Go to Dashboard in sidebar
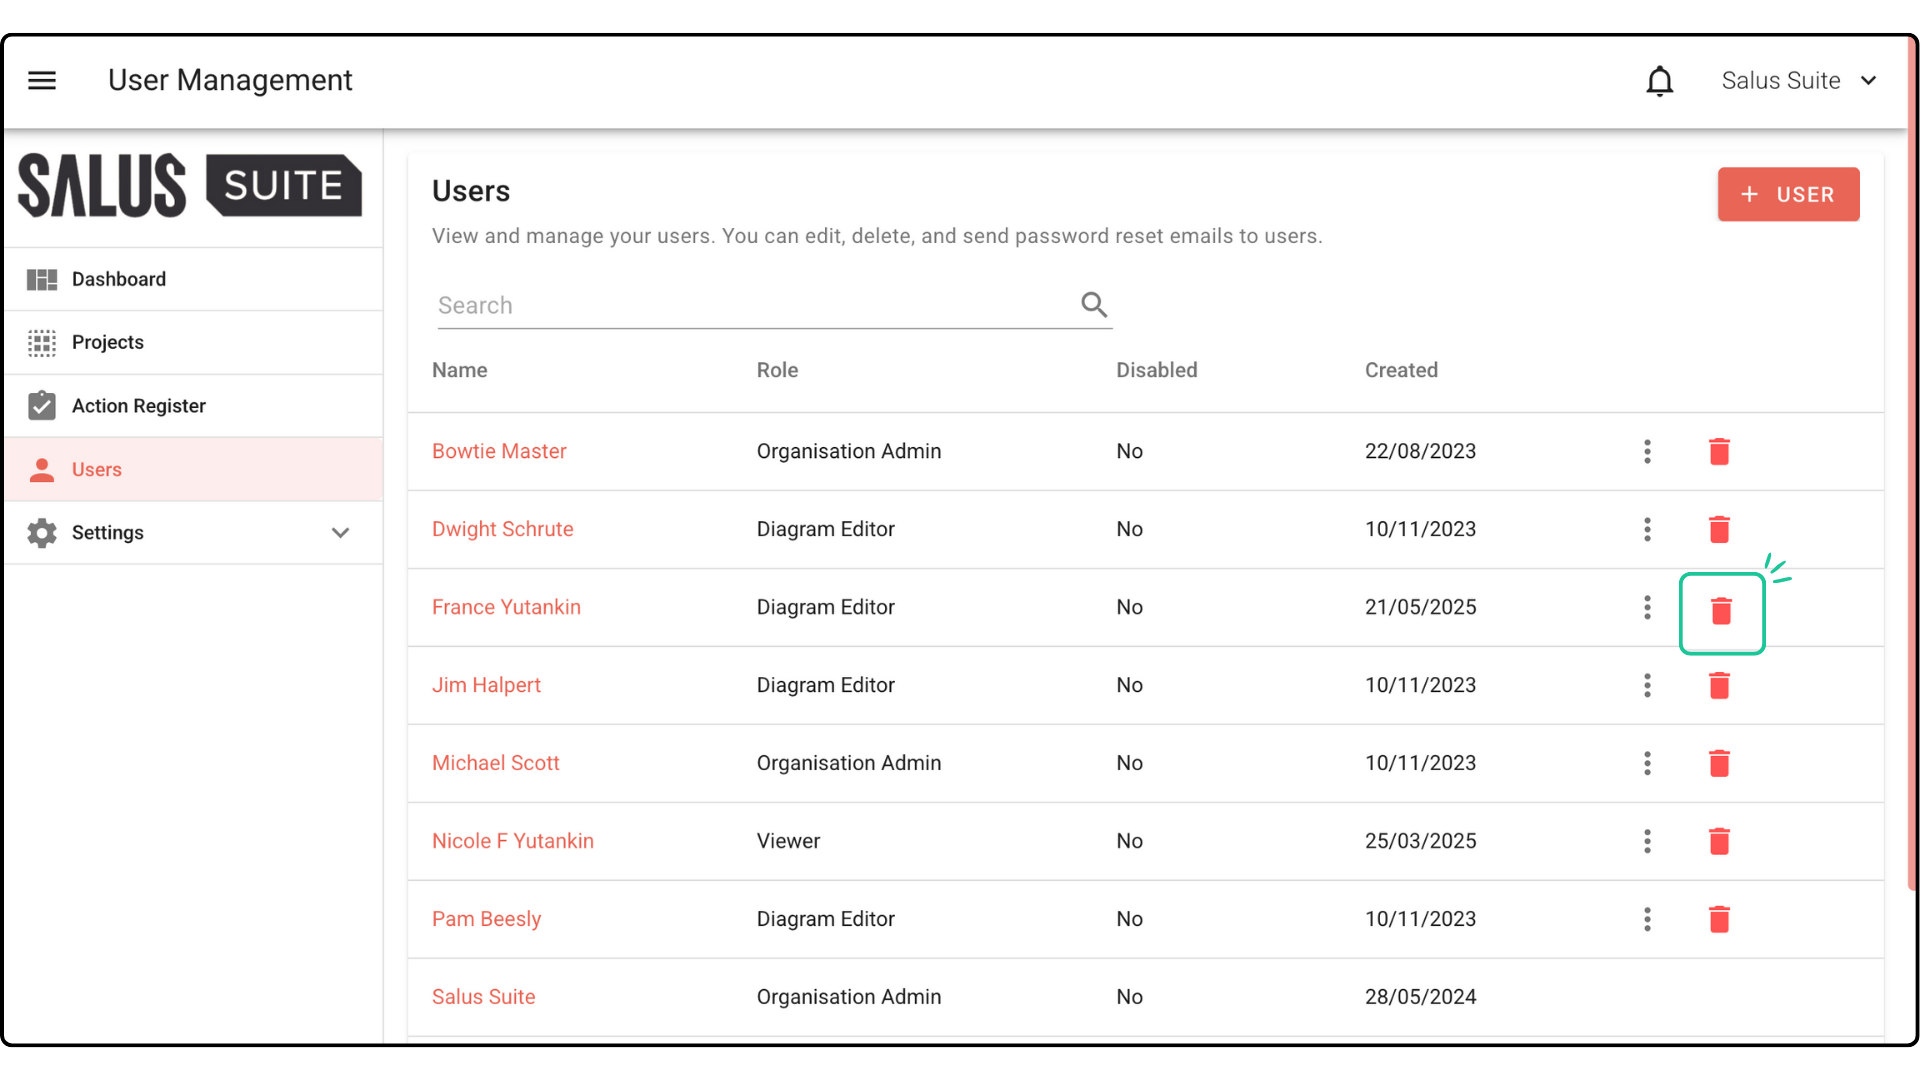The height and width of the screenshot is (1080, 1920). pyautogui.click(x=118, y=279)
